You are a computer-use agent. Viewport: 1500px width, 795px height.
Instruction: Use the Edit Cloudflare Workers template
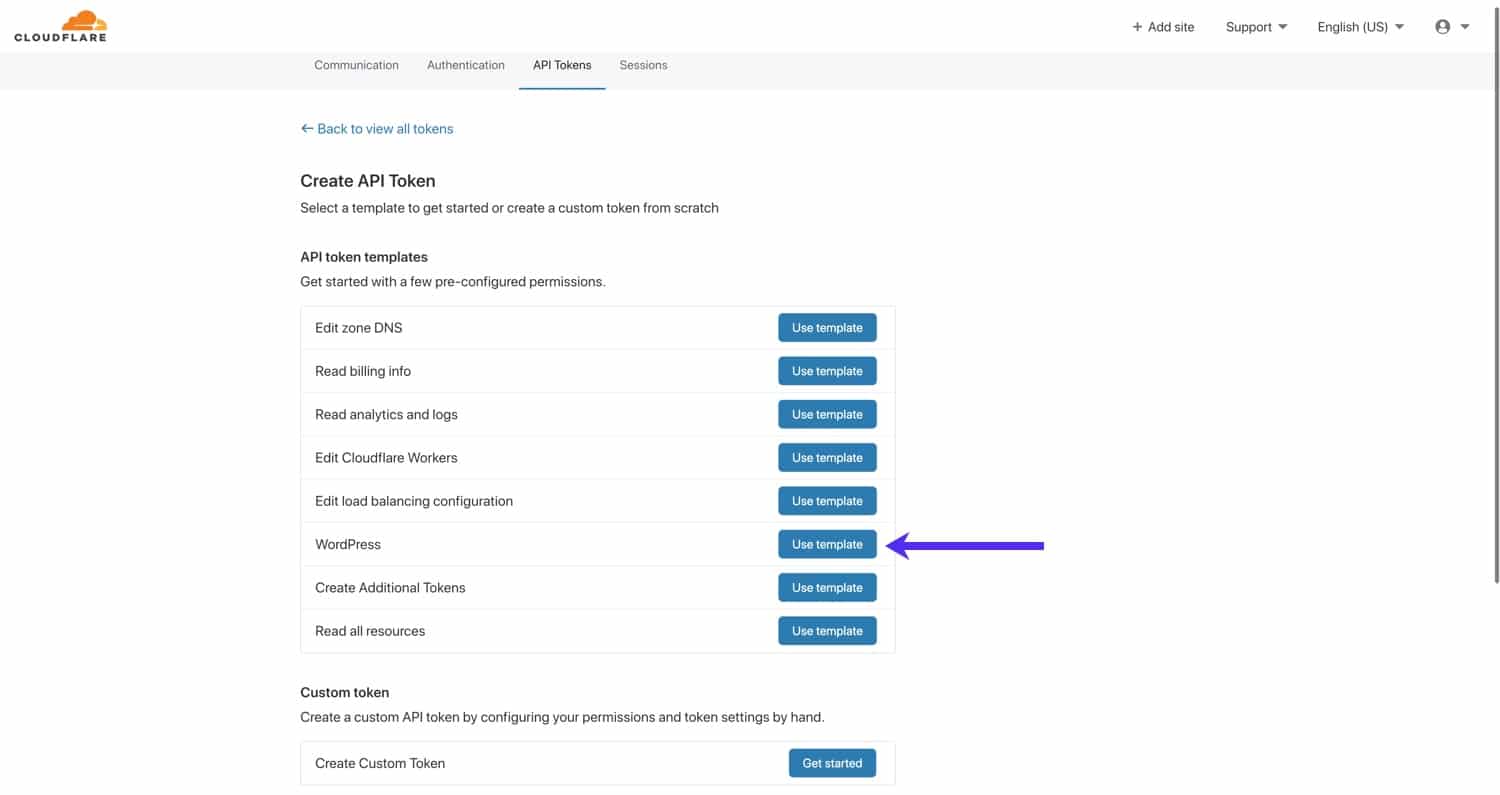[827, 457]
